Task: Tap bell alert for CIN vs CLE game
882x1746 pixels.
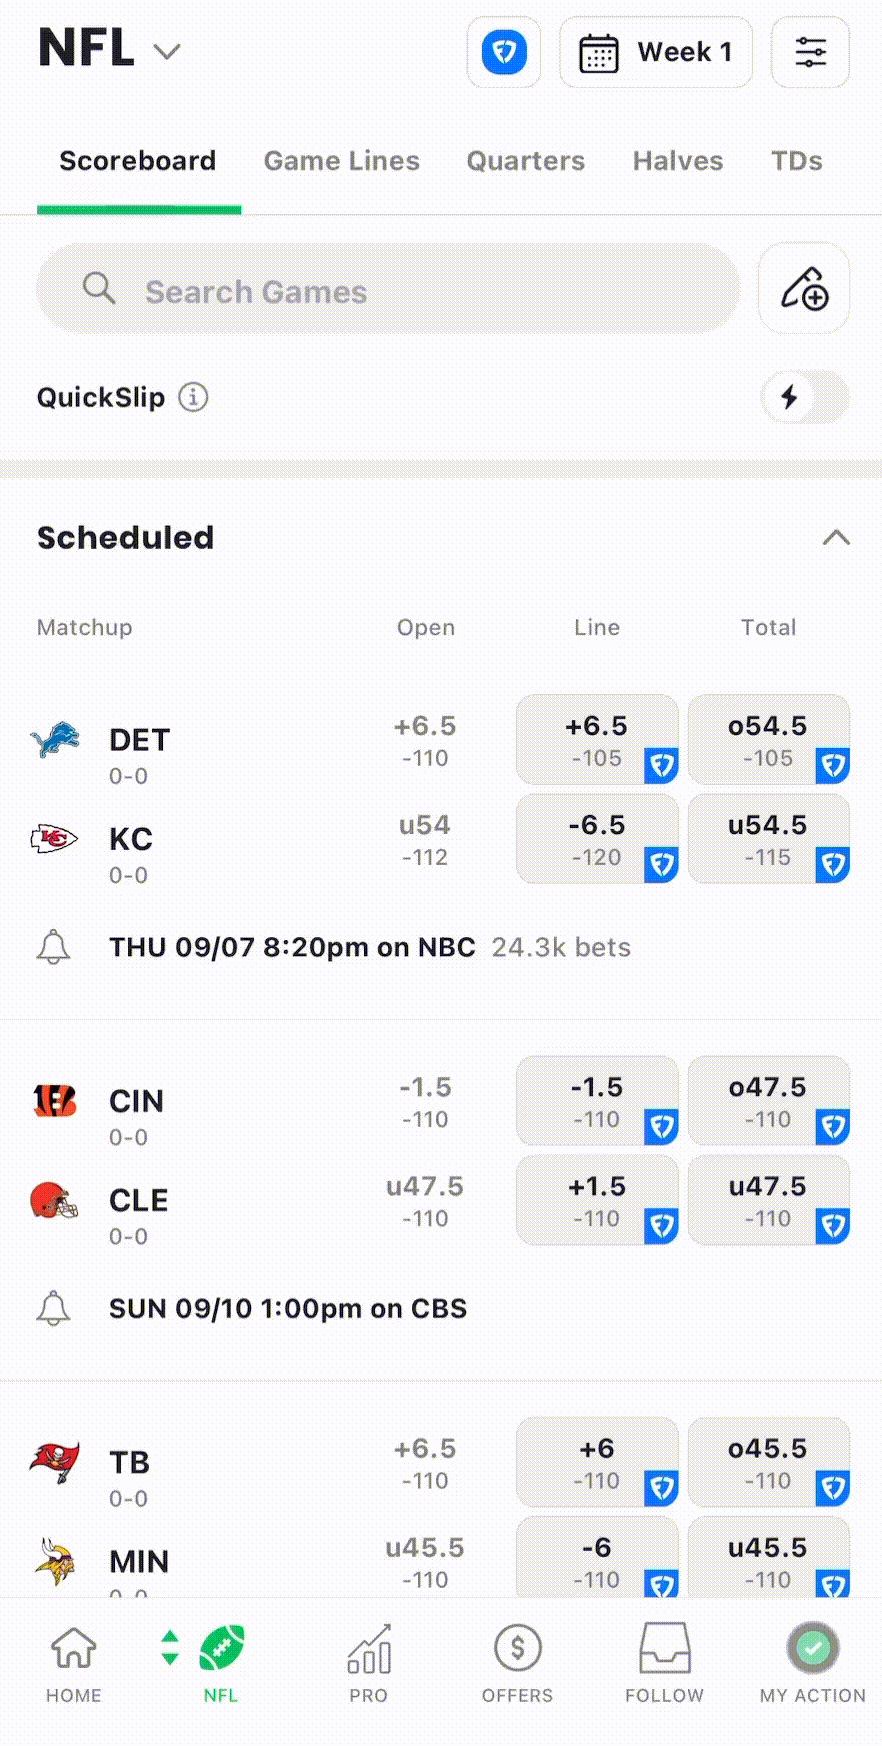Action: point(54,1308)
